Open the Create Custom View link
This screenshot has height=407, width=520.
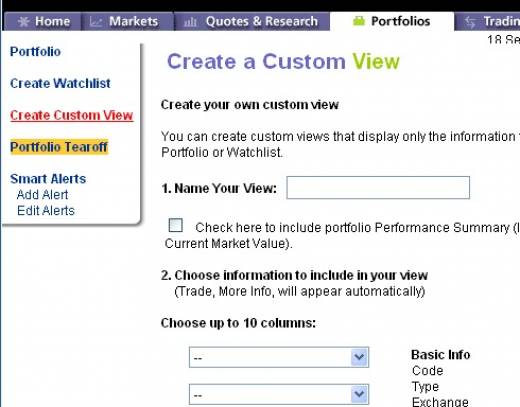coord(72,115)
